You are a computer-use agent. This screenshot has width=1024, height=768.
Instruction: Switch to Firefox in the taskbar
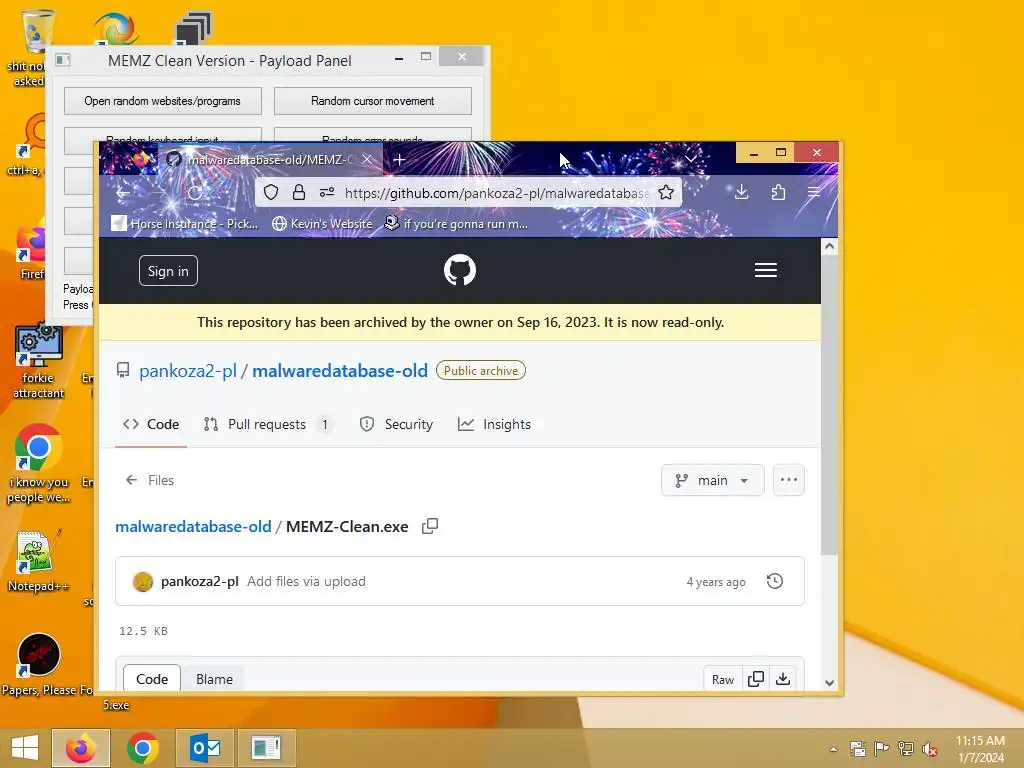[81, 748]
